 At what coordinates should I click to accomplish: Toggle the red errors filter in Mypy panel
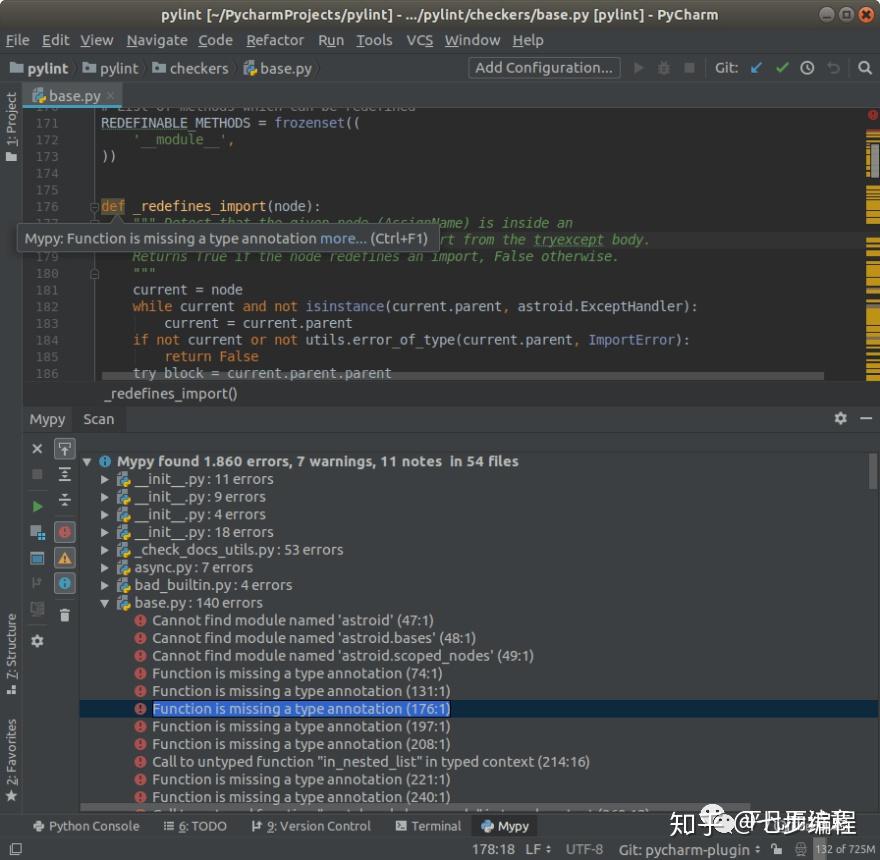point(65,532)
